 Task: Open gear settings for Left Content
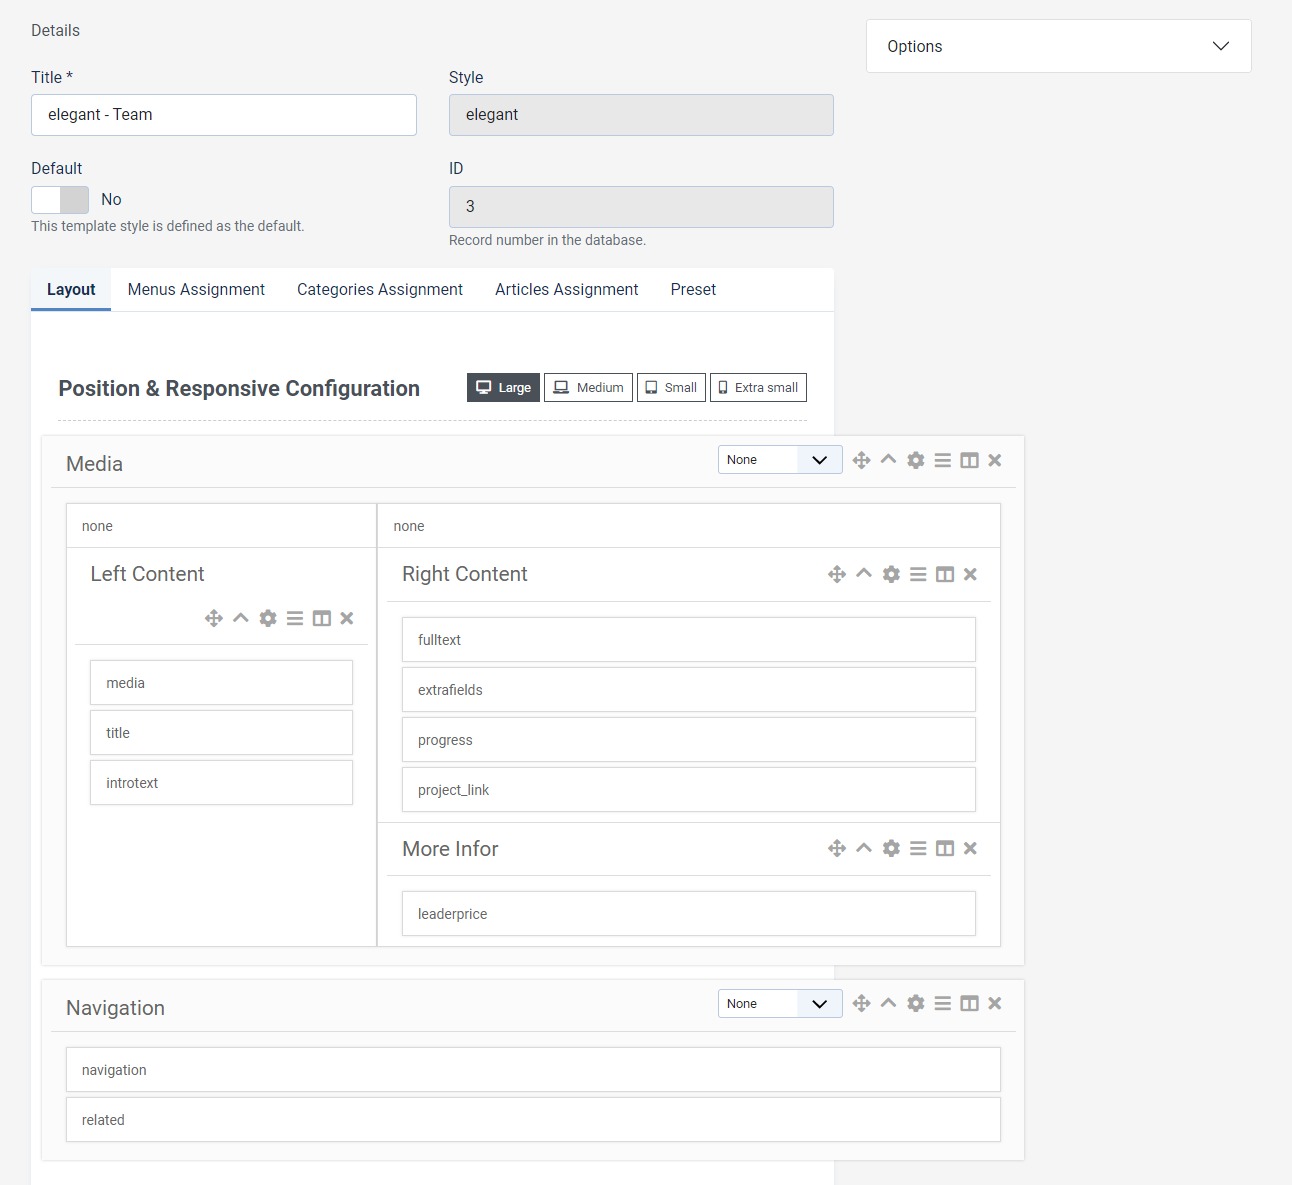point(267,618)
